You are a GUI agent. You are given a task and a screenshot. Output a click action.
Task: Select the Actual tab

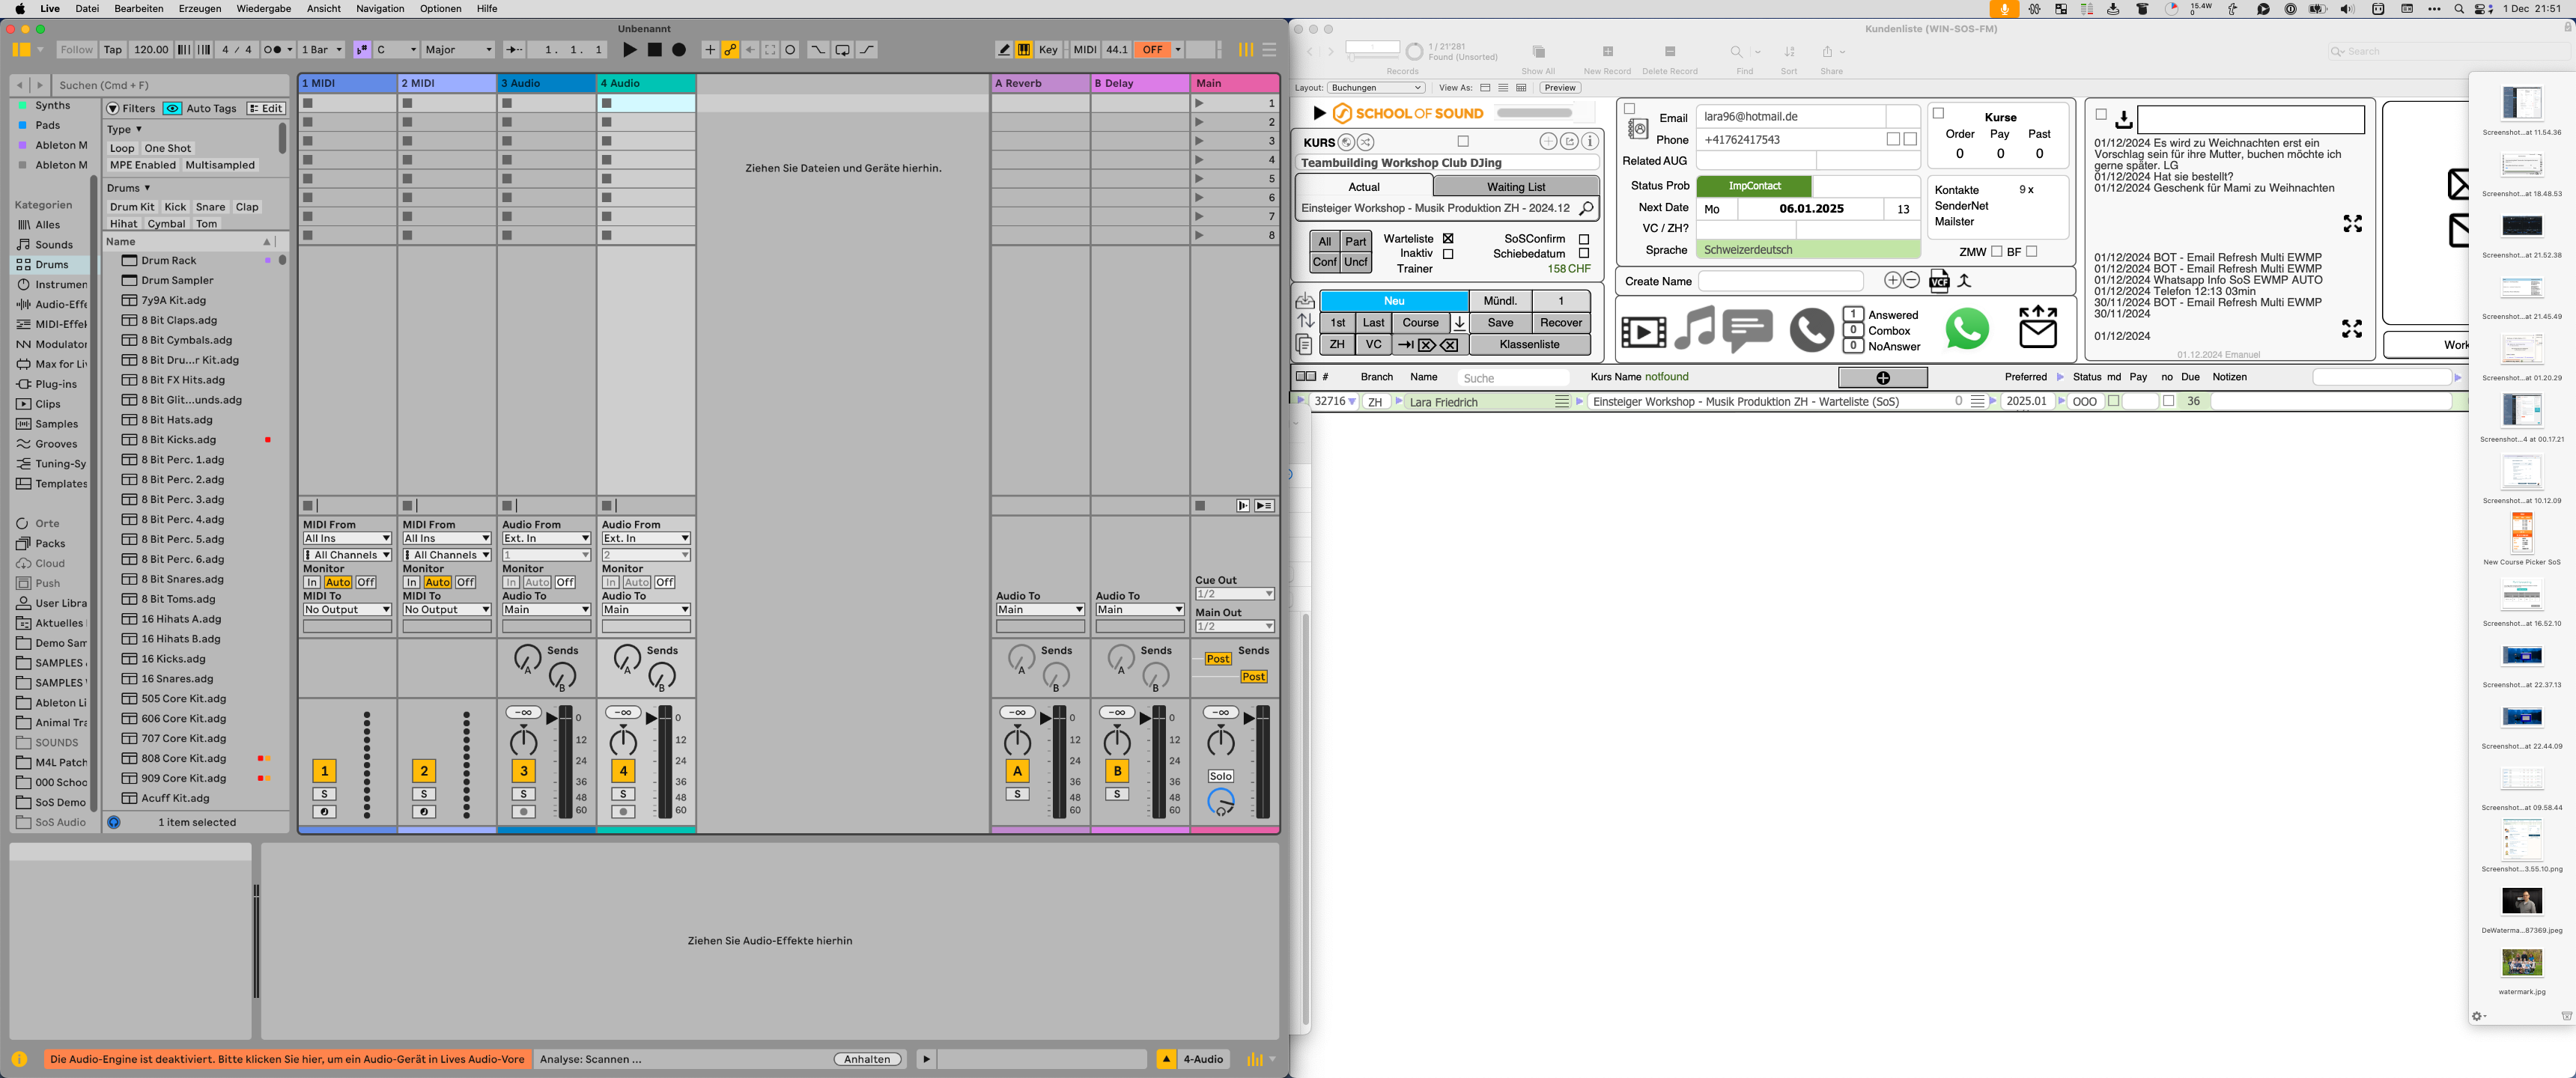[1364, 187]
